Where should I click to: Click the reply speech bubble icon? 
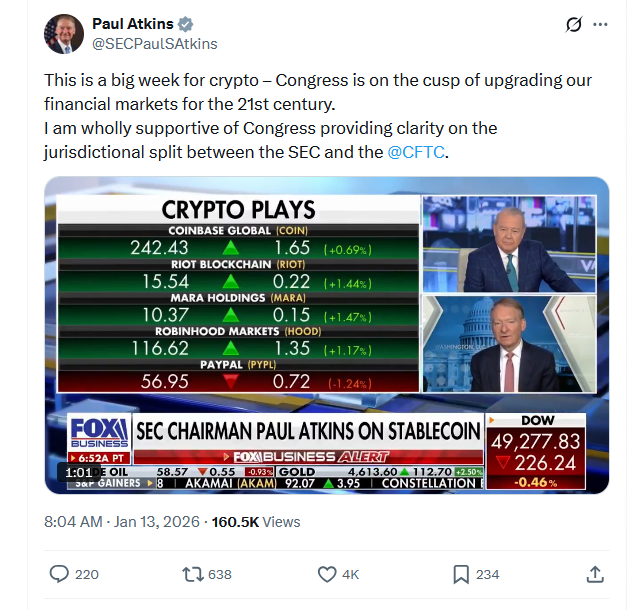(x=60, y=574)
